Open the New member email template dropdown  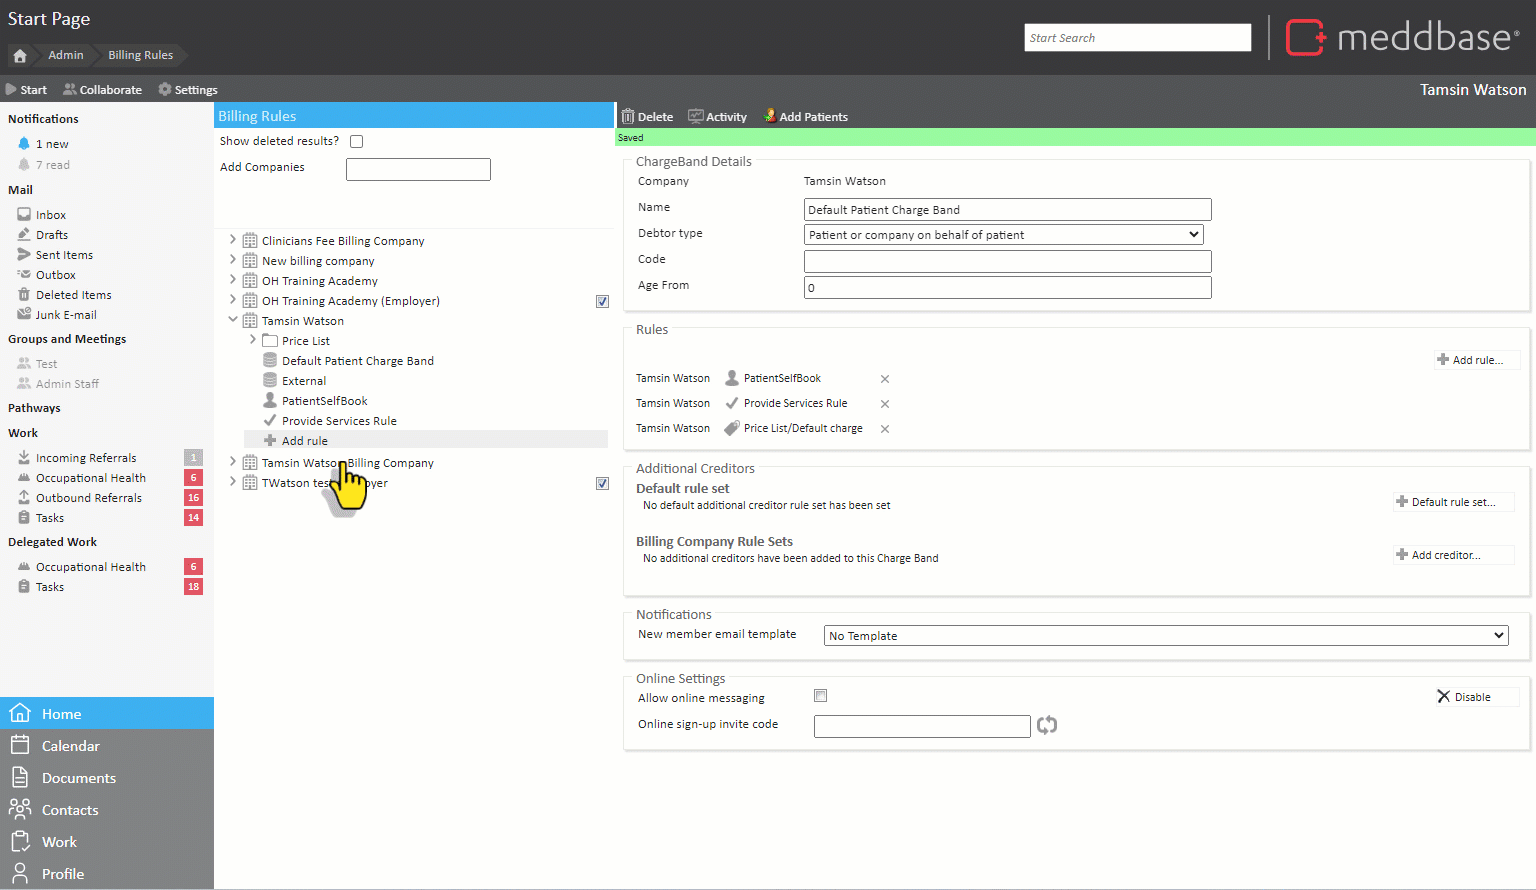pyautogui.click(x=1166, y=636)
